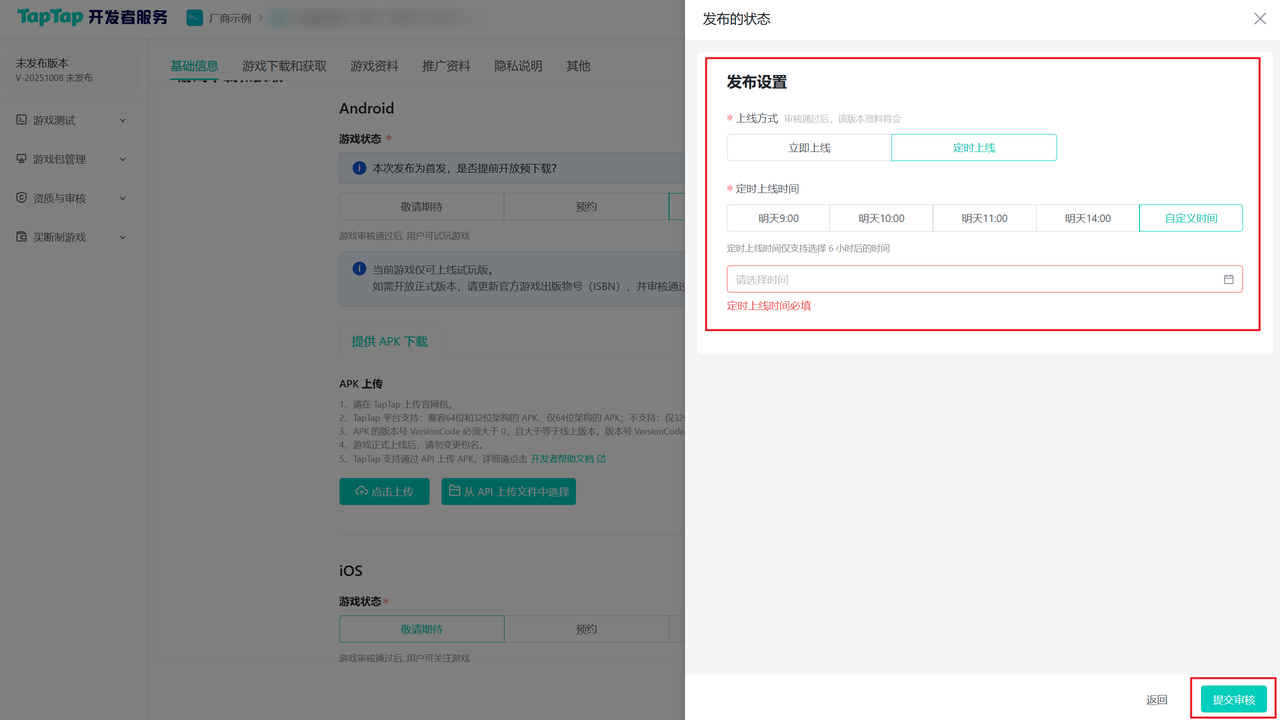The height and width of the screenshot is (720, 1280).
Task: Select 立即上线 publish mode
Action: pos(809,148)
